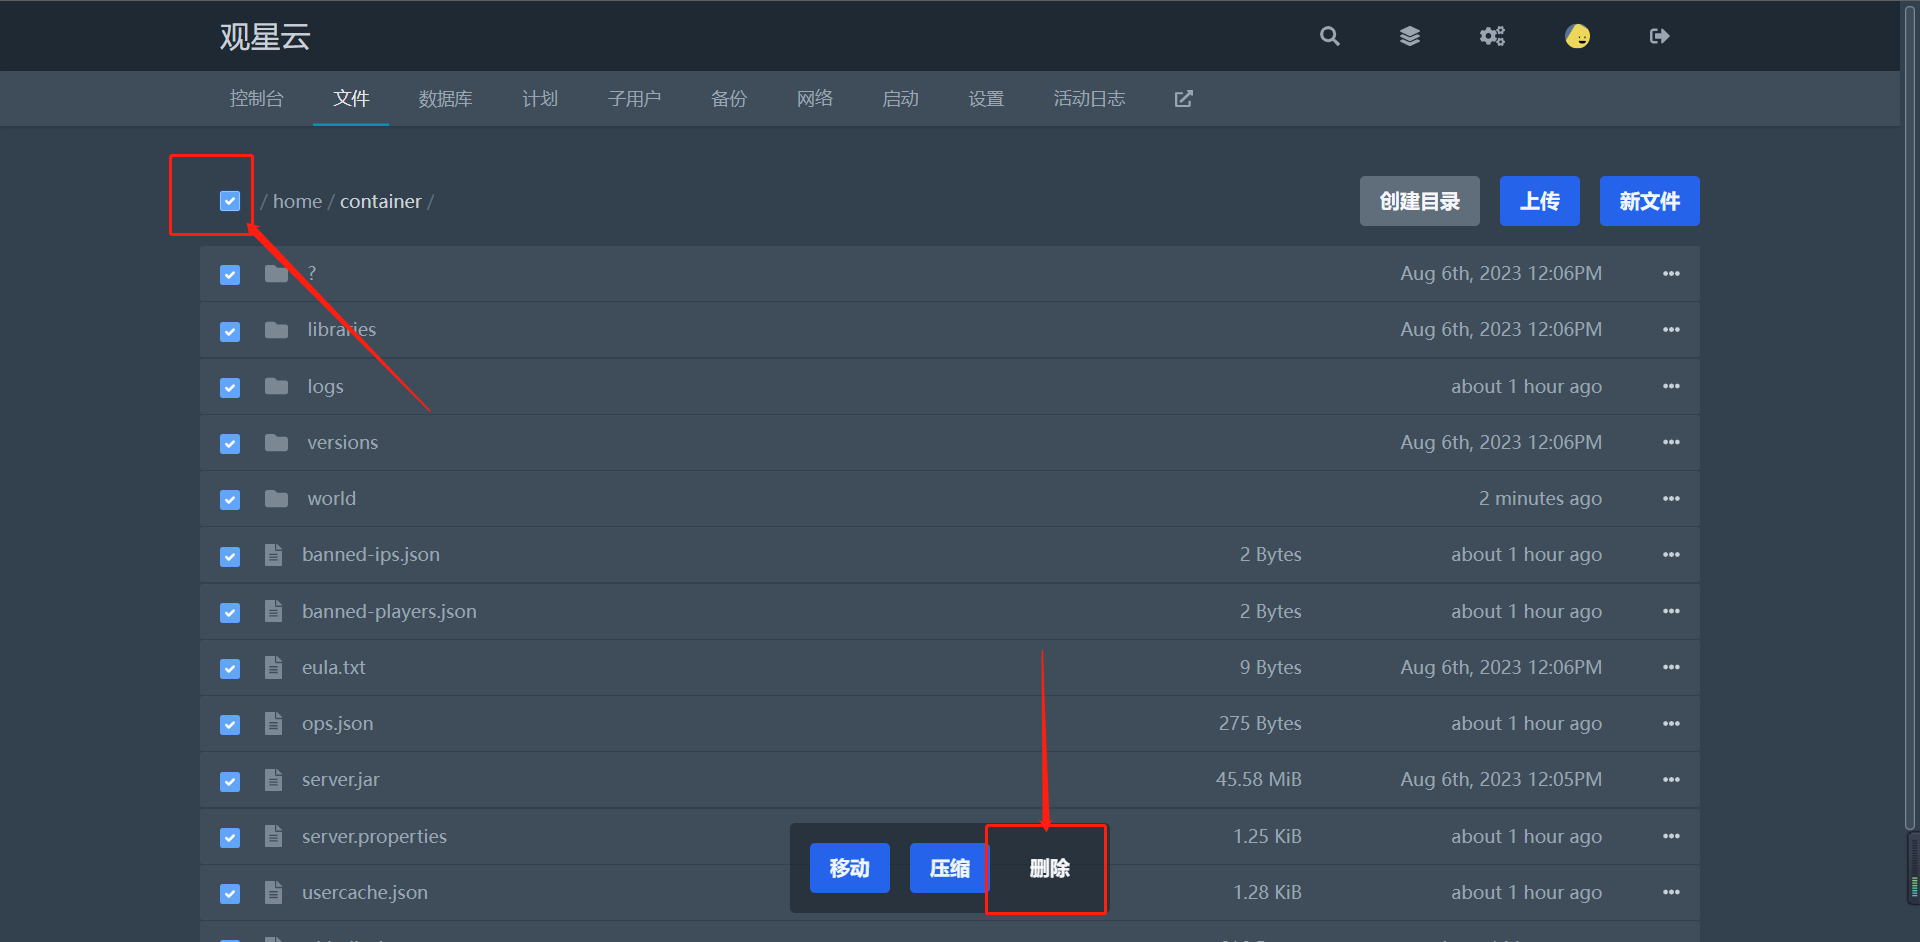Open options menu for logs folder
This screenshot has width=1920, height=942.
click(1671, 386)
